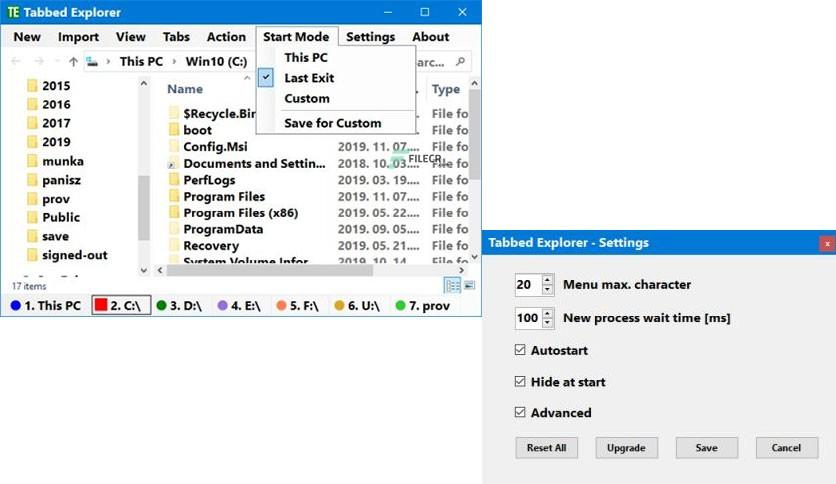Sort by the Name column header

pos(185,89)
